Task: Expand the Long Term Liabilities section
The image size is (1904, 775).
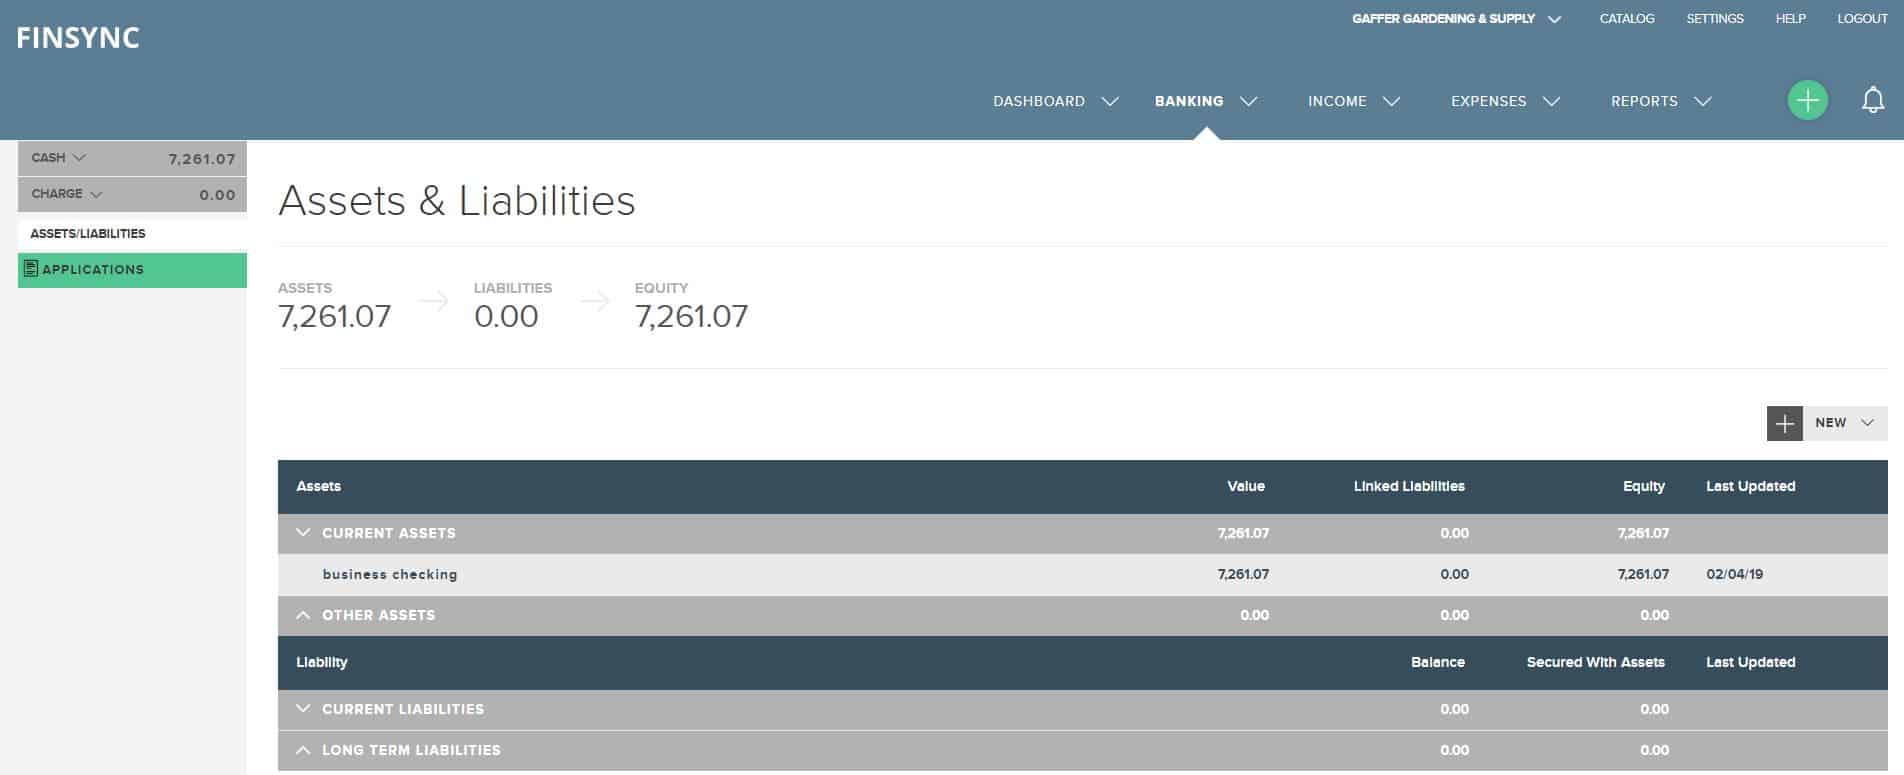Action: (x=303, y=750)
